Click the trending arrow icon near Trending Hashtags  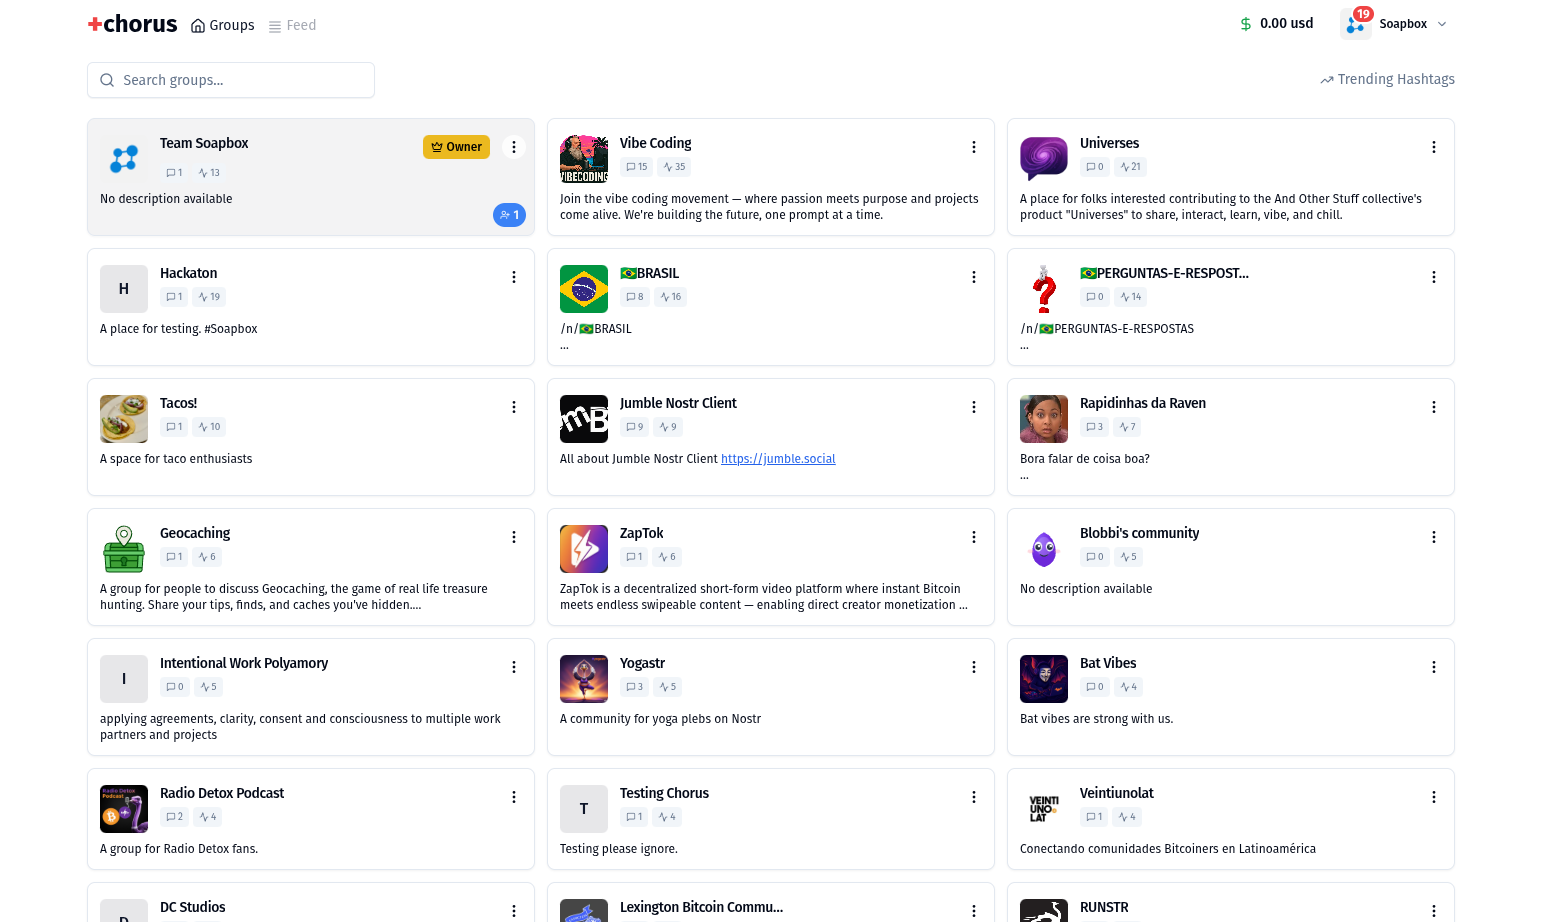click(1328, 79)
